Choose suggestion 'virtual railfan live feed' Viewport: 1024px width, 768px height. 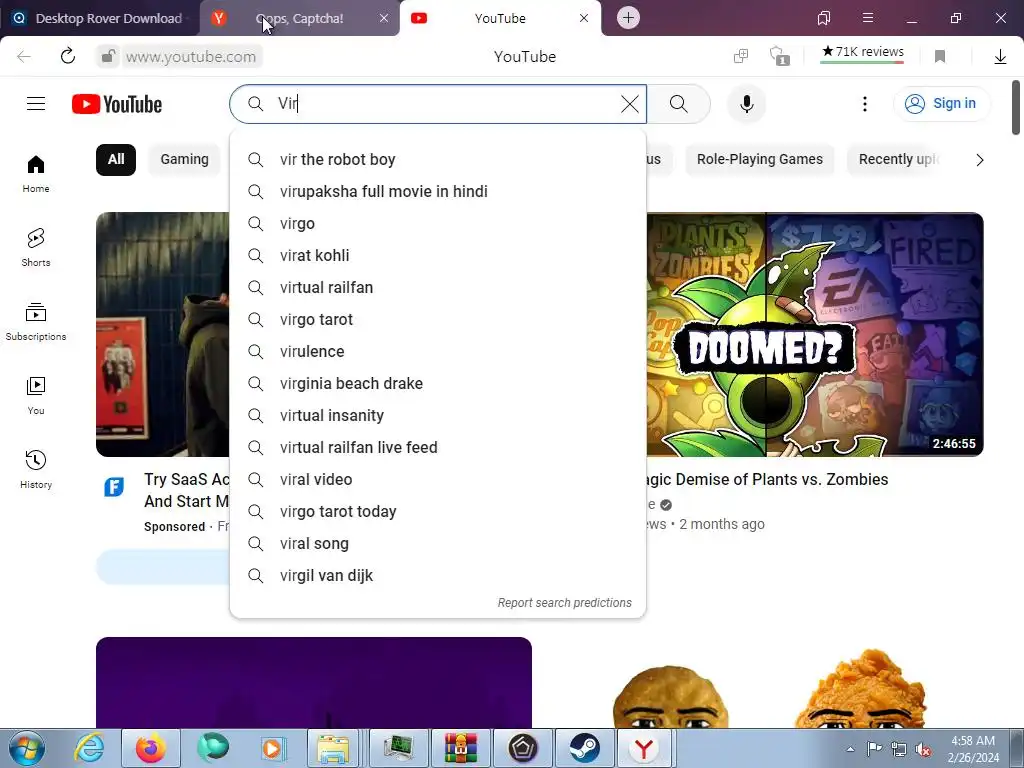438,447
